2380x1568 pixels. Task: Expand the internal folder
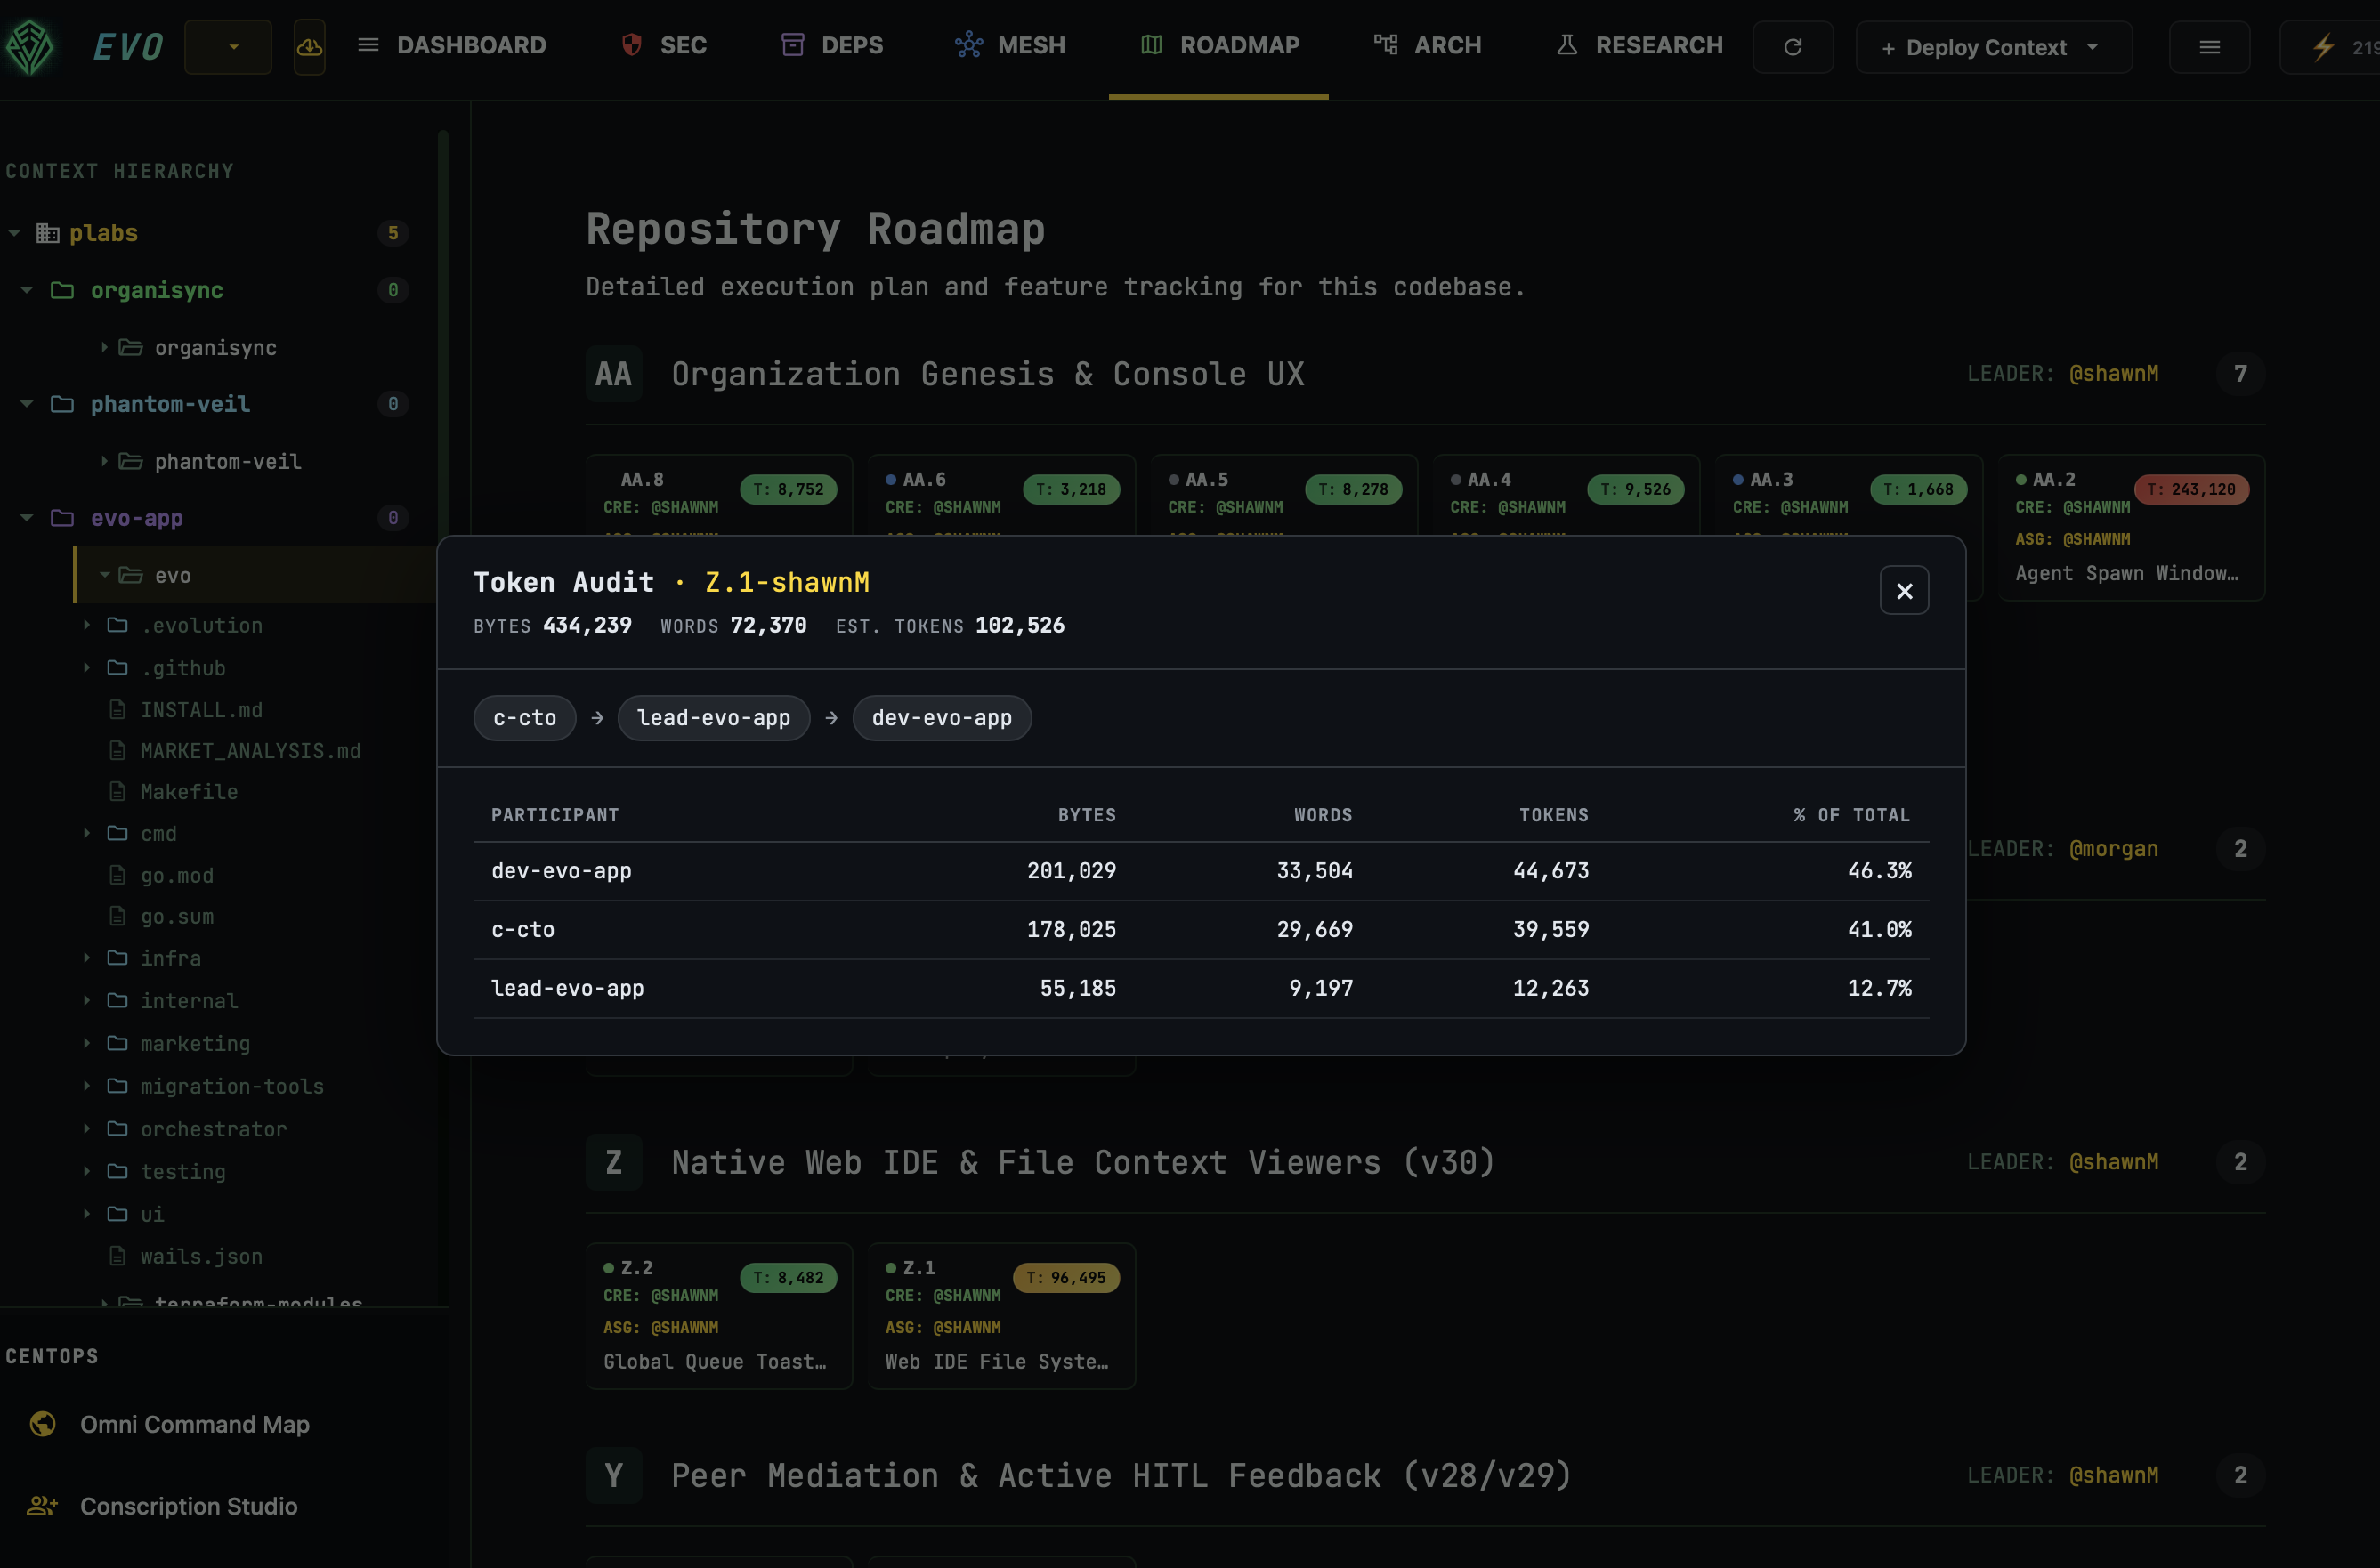click(x=87, y=1001)
